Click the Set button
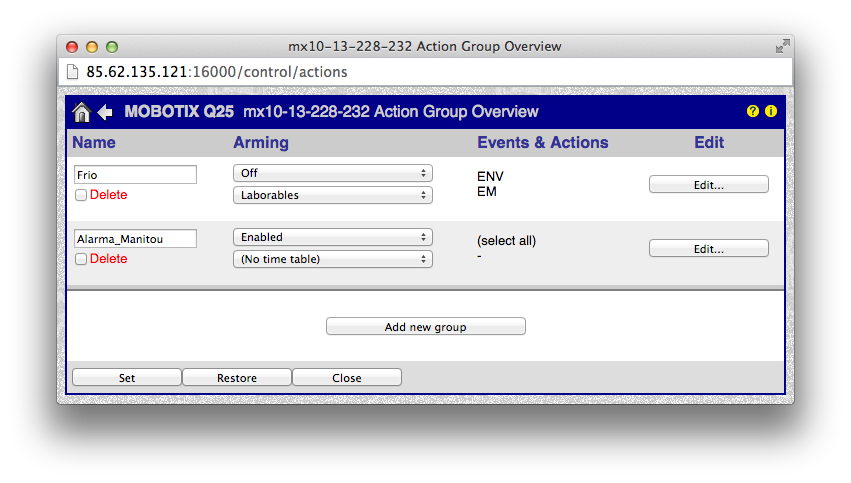 127,378
